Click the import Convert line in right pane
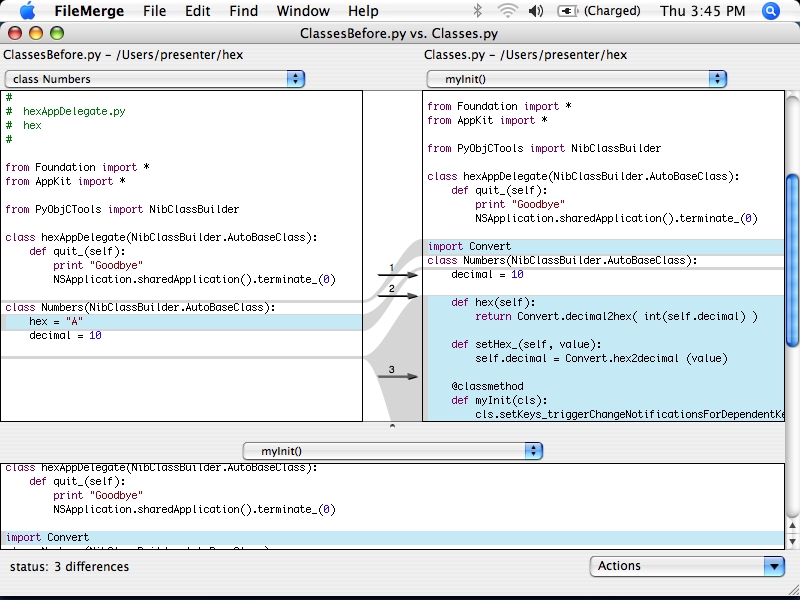Viewport: 800px width, 600px height. (x=604, y=246)
